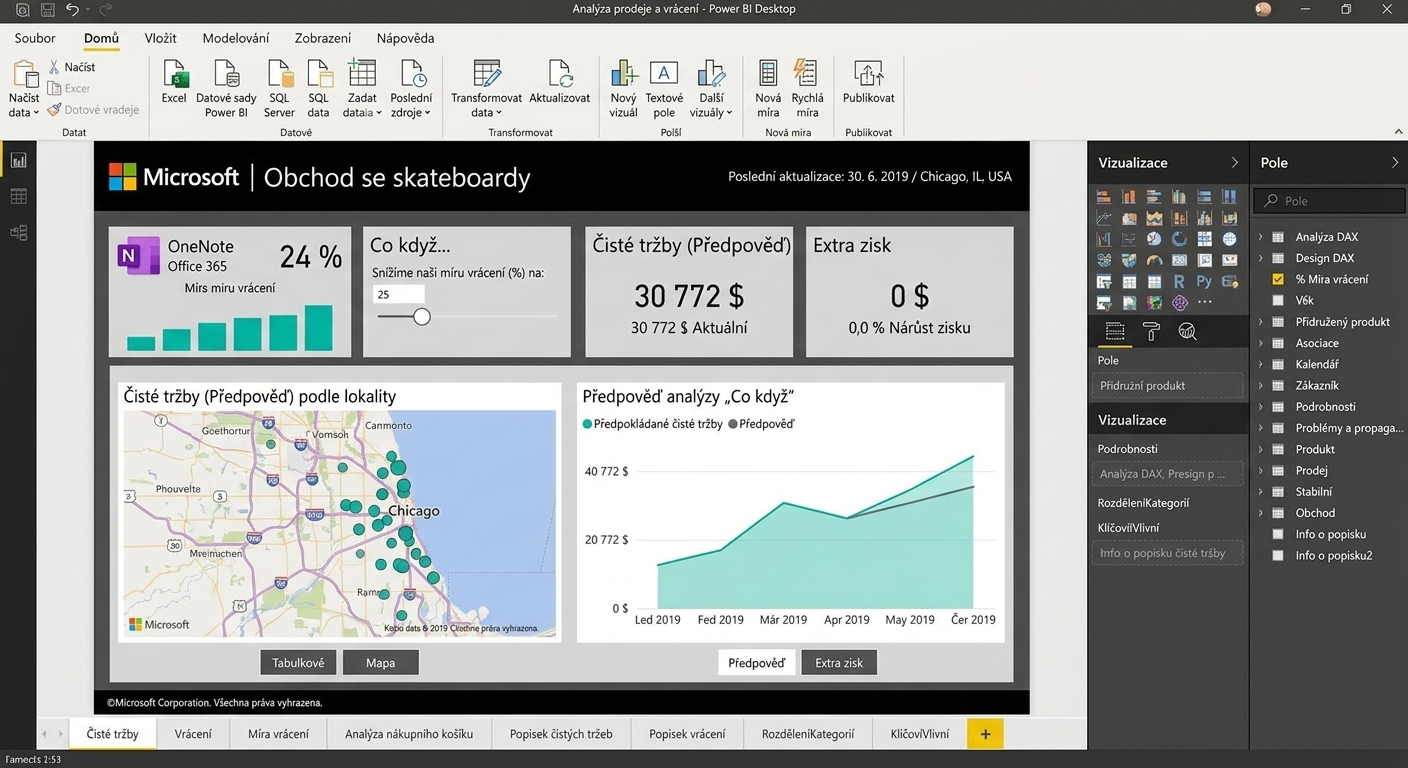This screenshot has width=1408, height=768.
Task: Show more visuals via ellipsis icon
Action: (x=1204, y=302)
